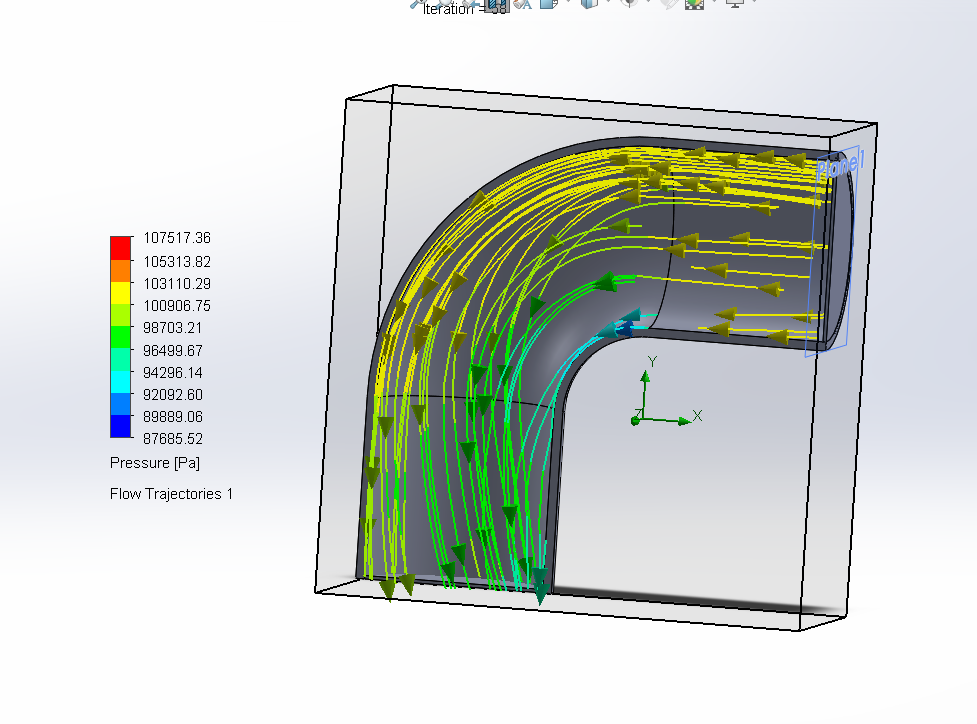
Task: Open View Settings with the monitor icon
Action: pyautogui.click(x=733, y=5)
